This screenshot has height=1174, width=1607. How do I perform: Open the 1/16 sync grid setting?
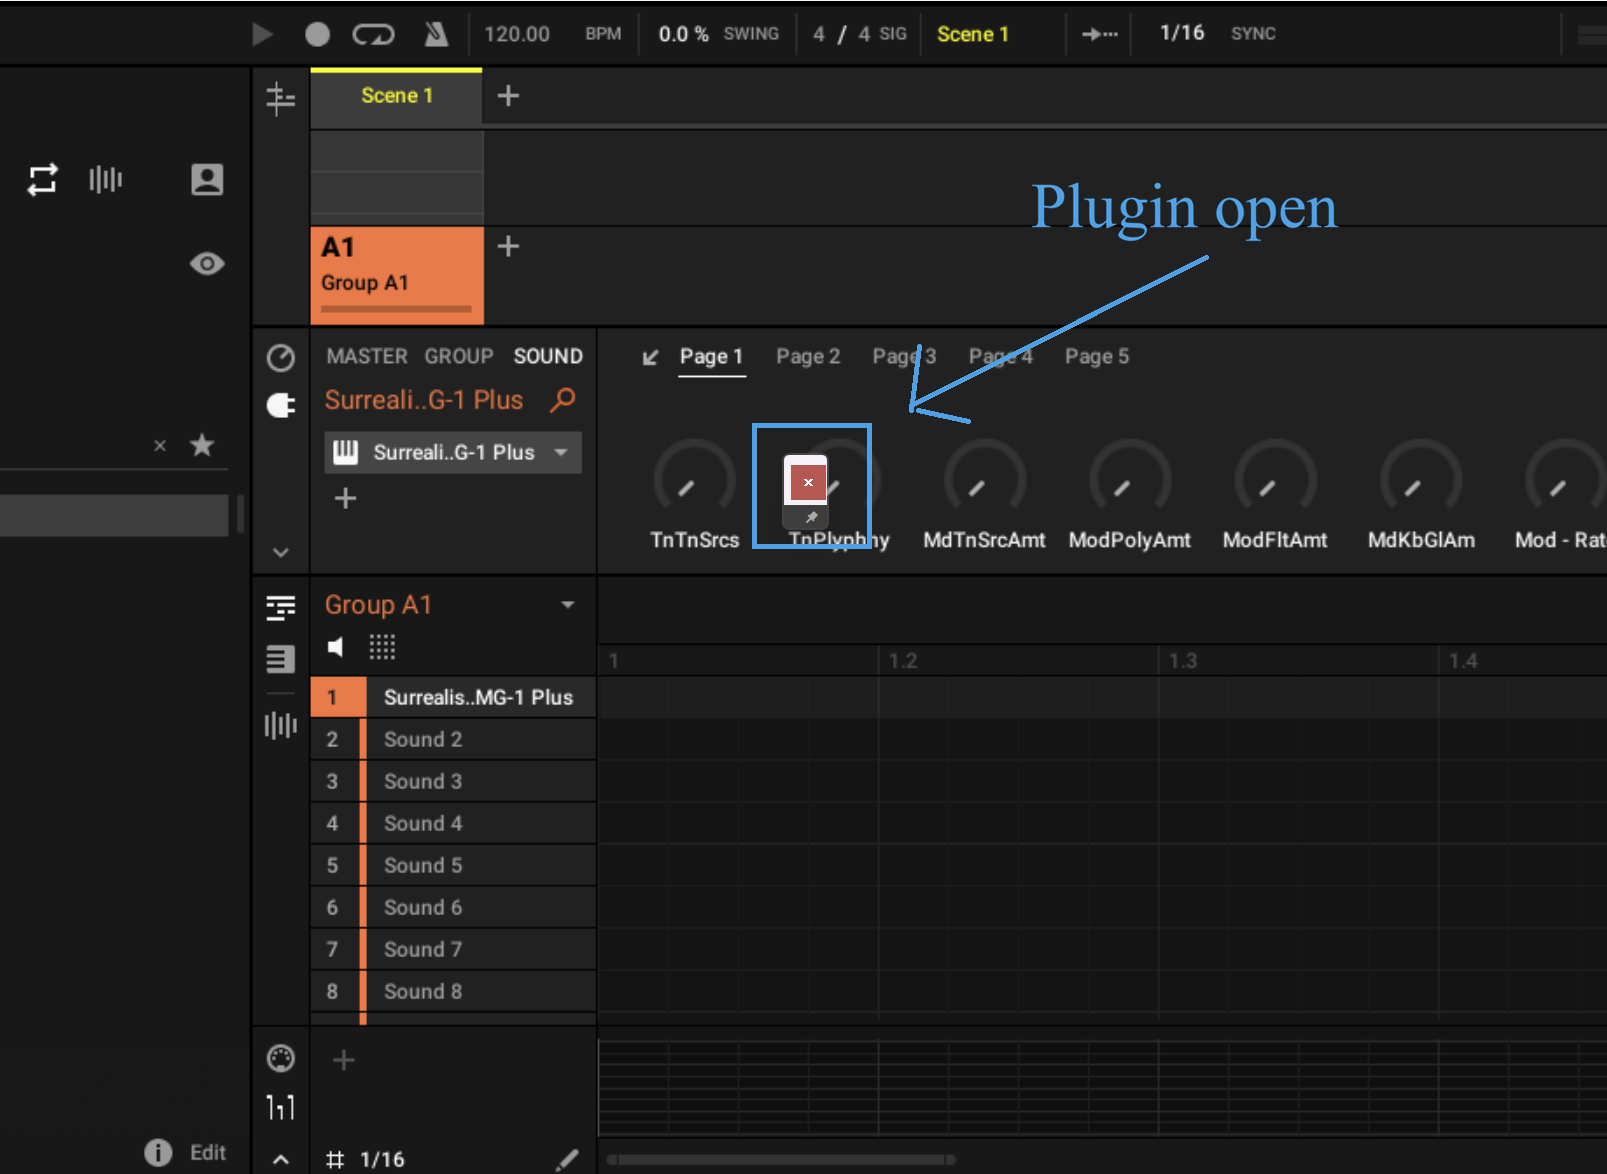[1182, 33]
